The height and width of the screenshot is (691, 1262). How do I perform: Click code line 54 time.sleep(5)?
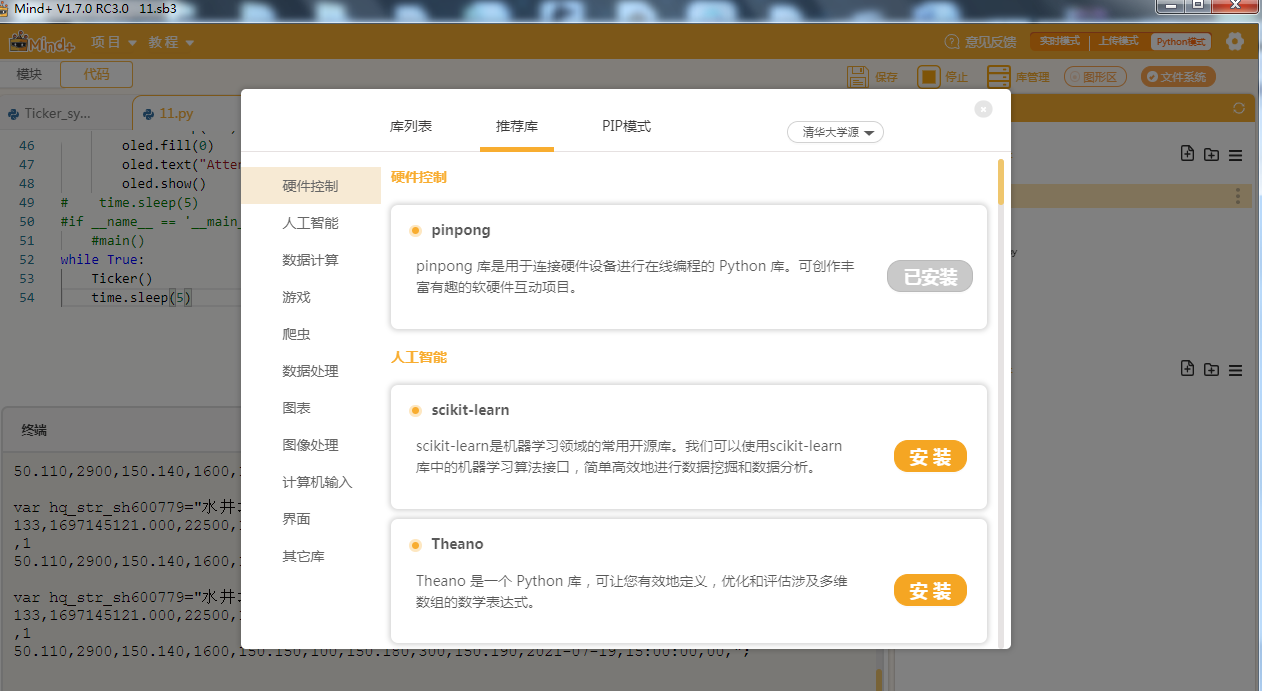click(140, 298)
